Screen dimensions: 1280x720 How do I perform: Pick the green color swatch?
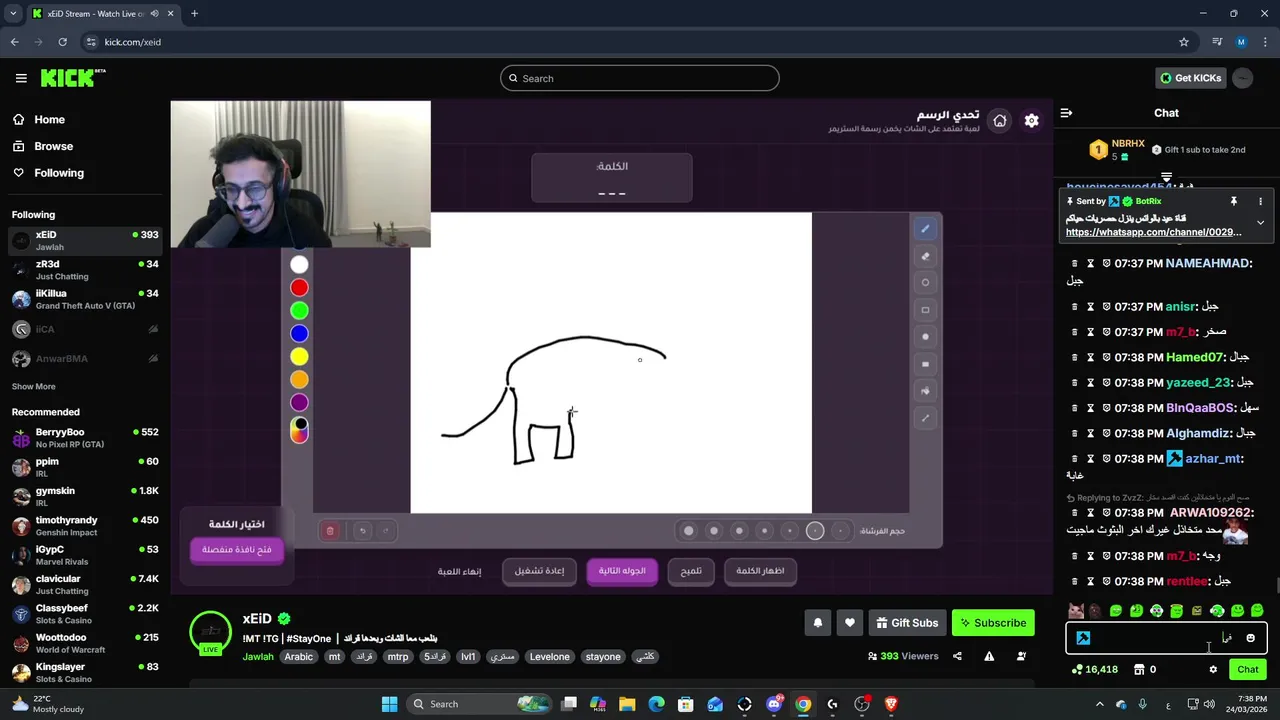point(299,311)
